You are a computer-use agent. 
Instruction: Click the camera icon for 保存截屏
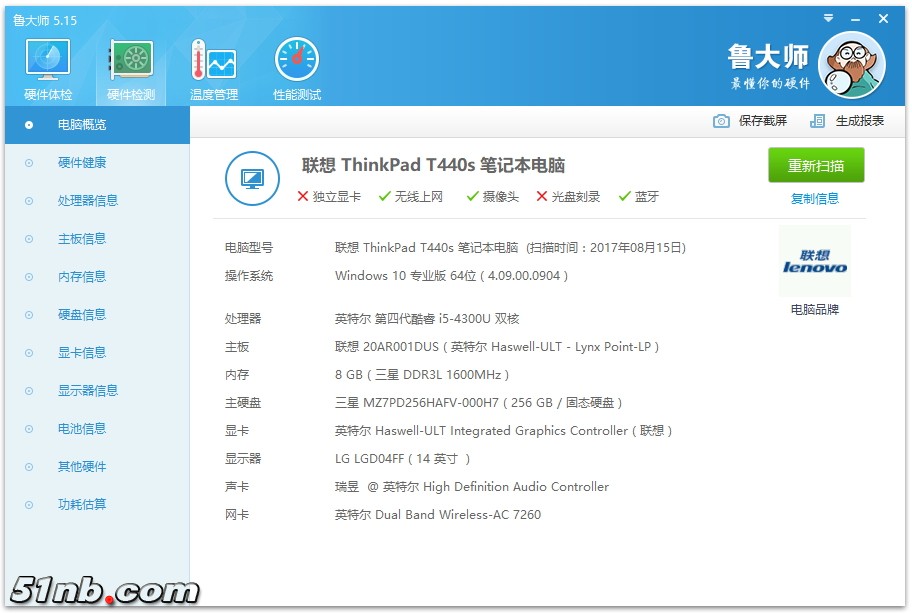[x=721, y=121]
